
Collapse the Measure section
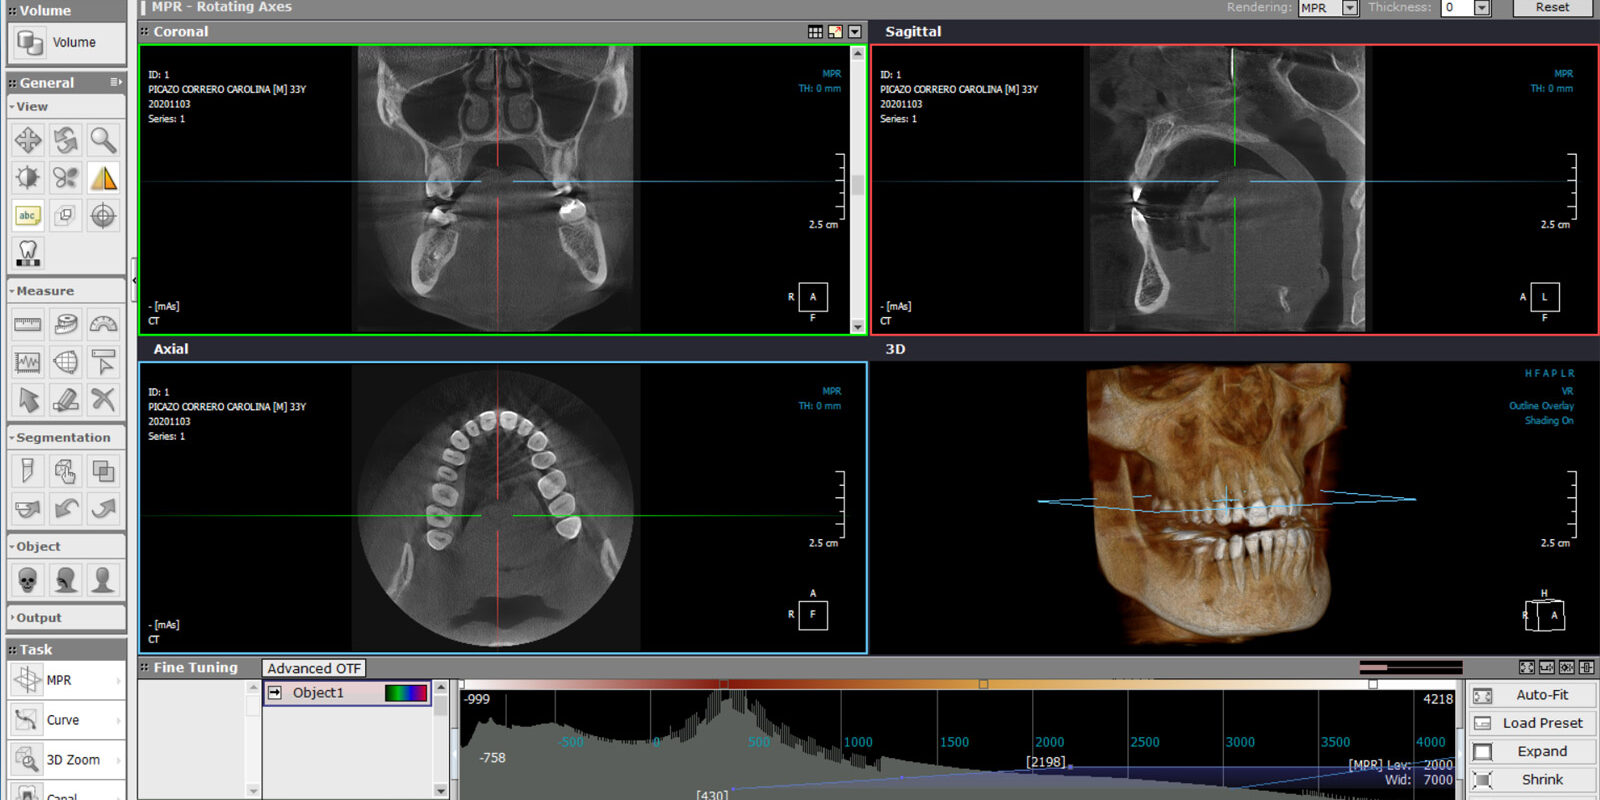(66, 291)
